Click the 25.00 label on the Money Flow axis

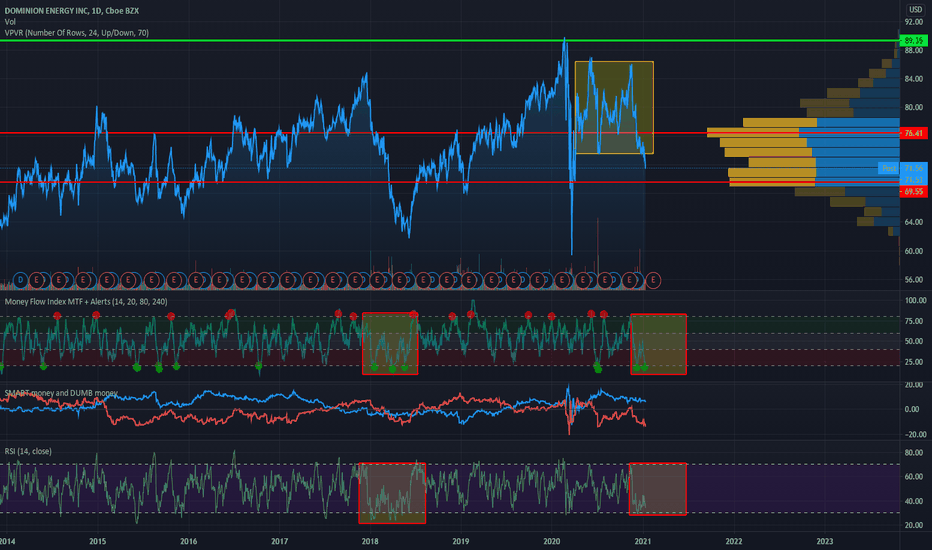coord(914,362)
